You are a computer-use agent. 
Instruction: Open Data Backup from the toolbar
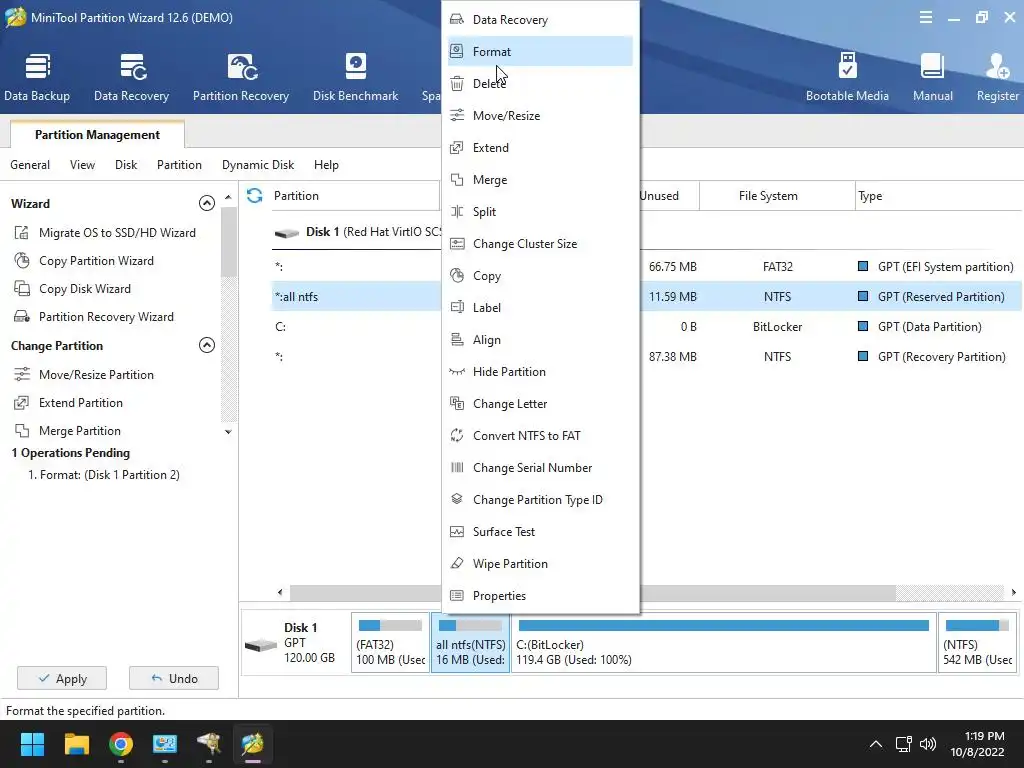click(x=37, y=78)
